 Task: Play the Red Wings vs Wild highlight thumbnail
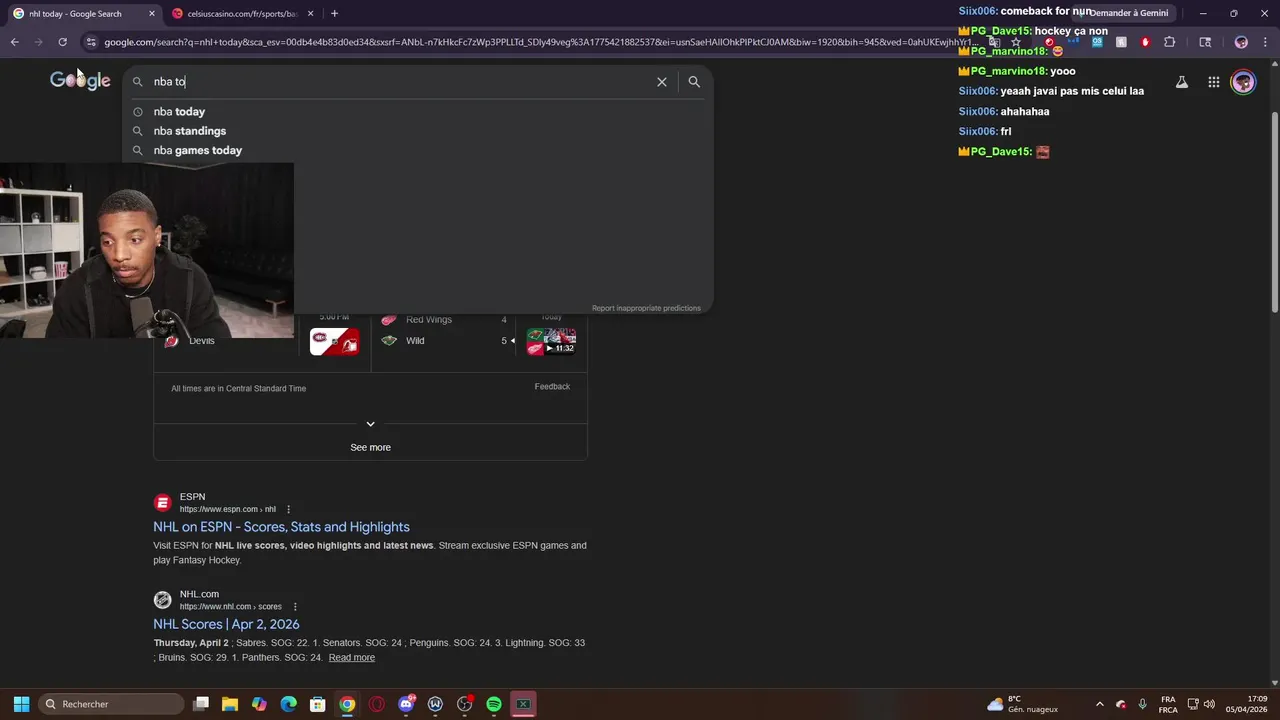point(551,341)
